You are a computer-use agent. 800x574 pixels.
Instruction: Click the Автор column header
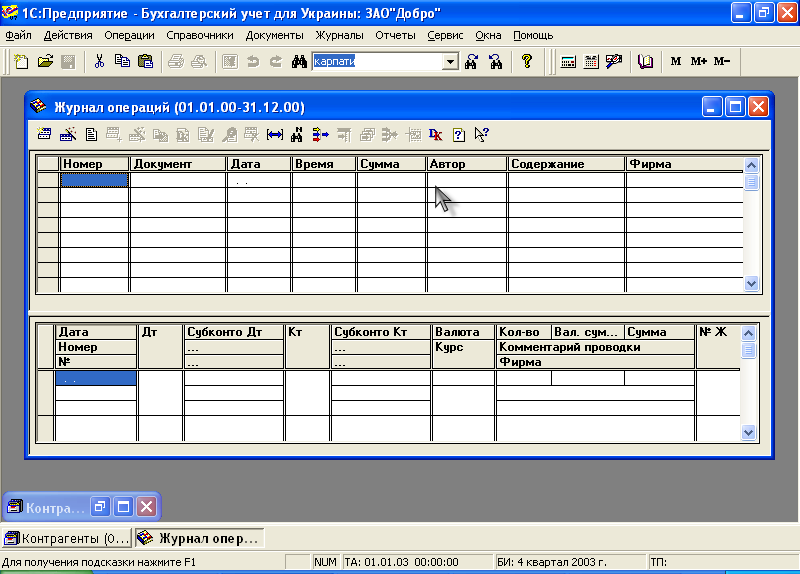(x=466, y=164)
